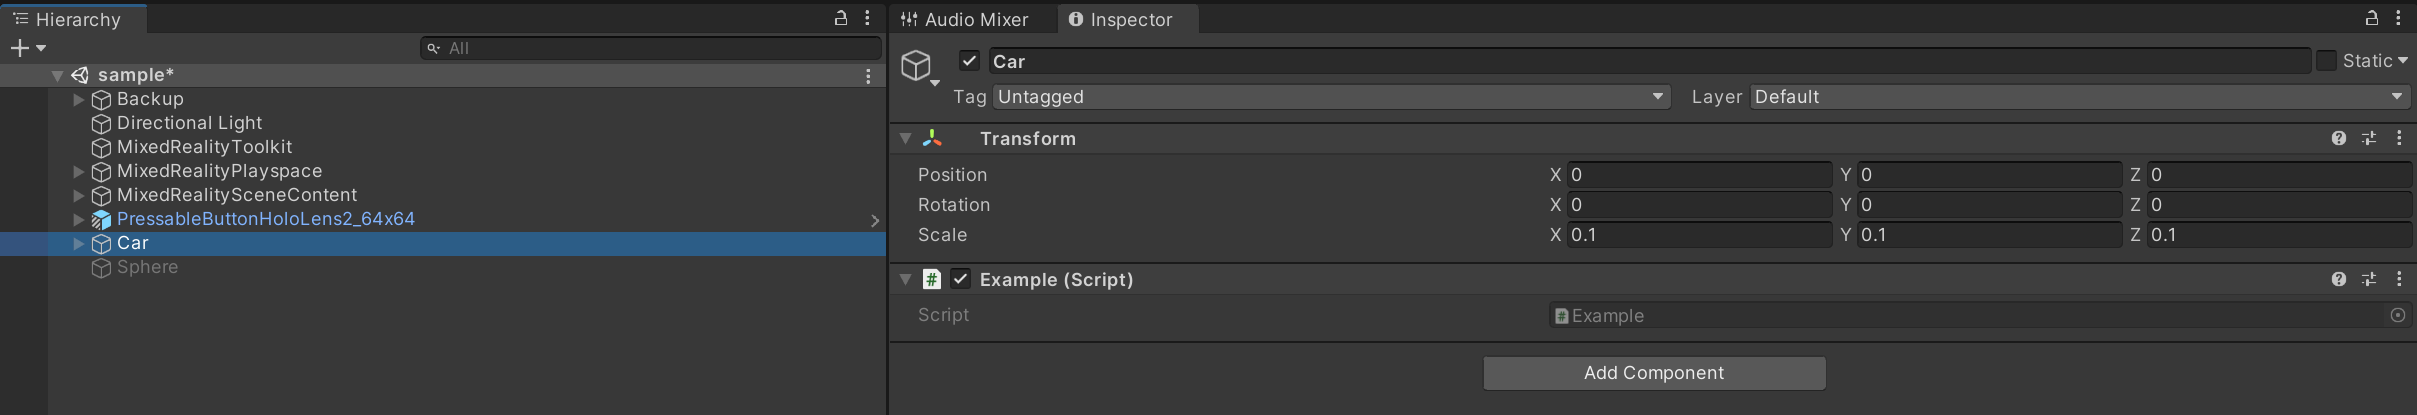Disable the Example script checkbox
Viewport: 2417px width, 415px height.
tap(961, 279)
